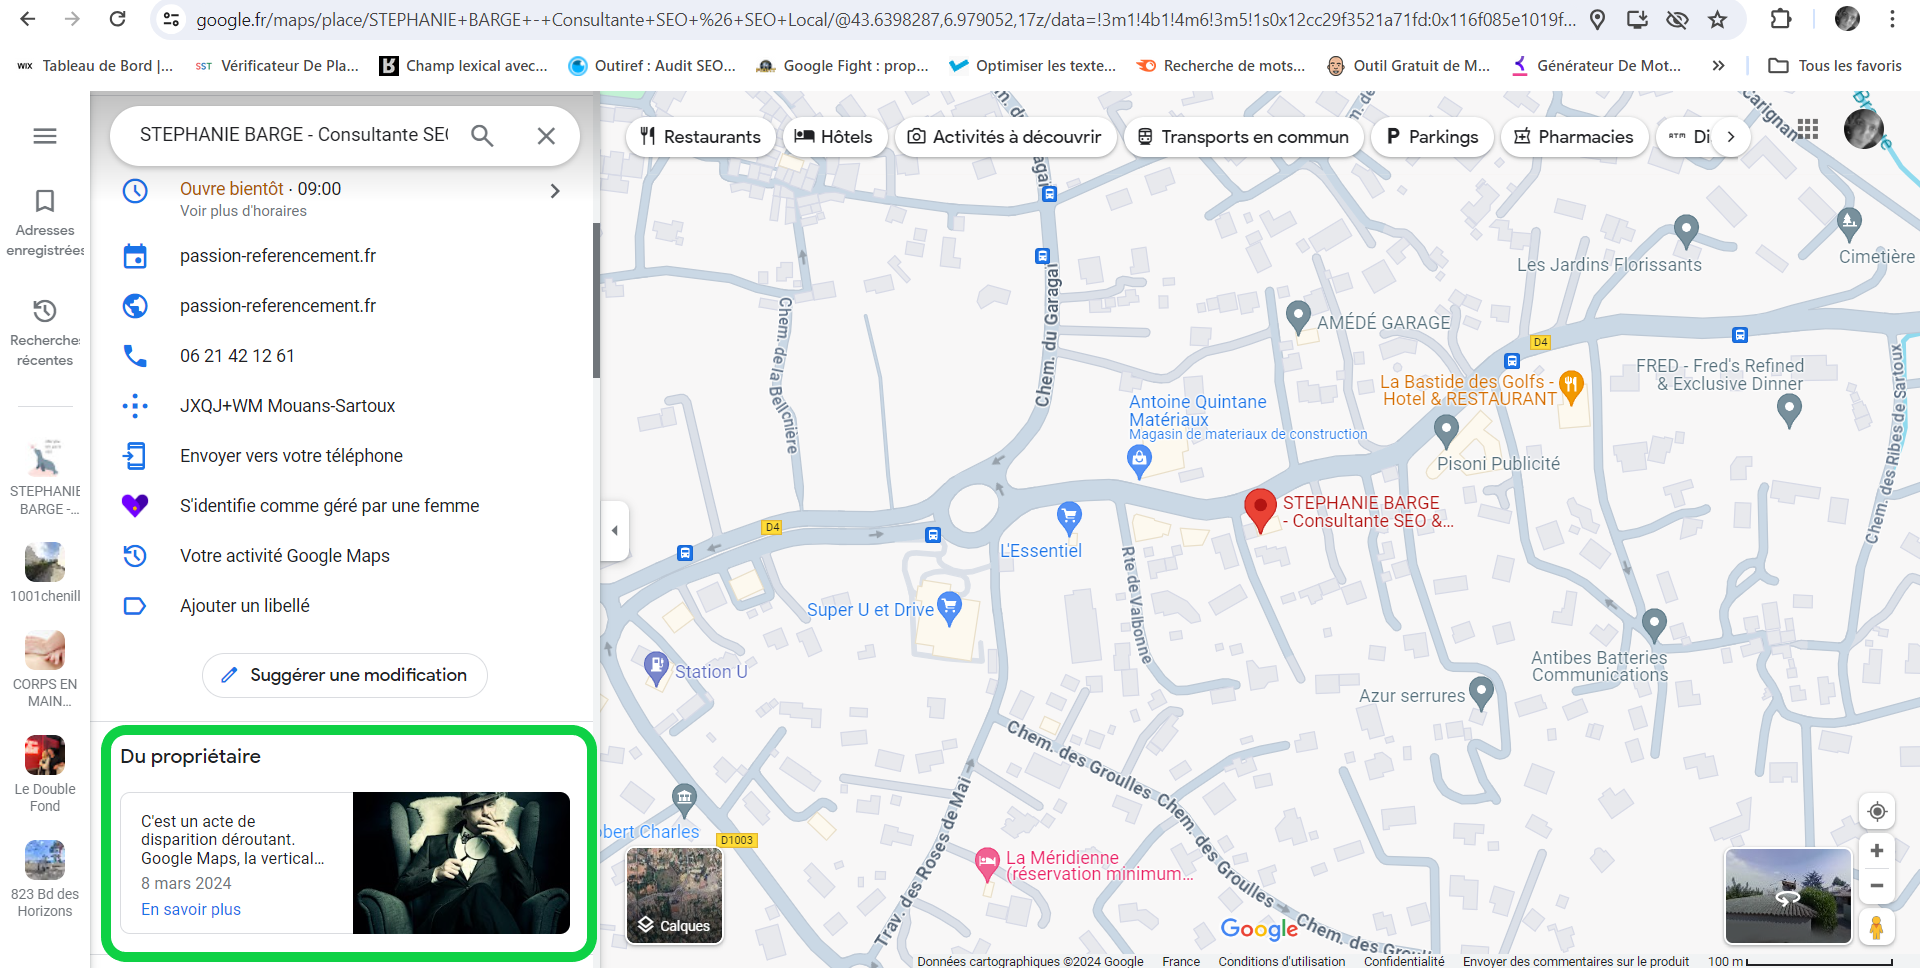
Task: Open the Street View preview thumbnail
Action: (x=1788, y=895)
